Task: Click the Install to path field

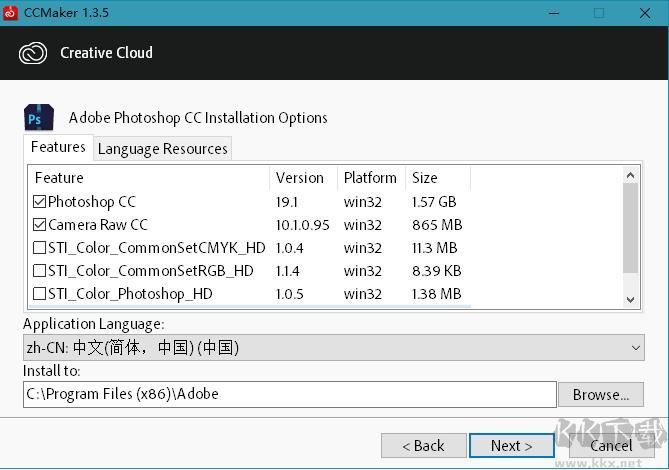Action: 289,394
